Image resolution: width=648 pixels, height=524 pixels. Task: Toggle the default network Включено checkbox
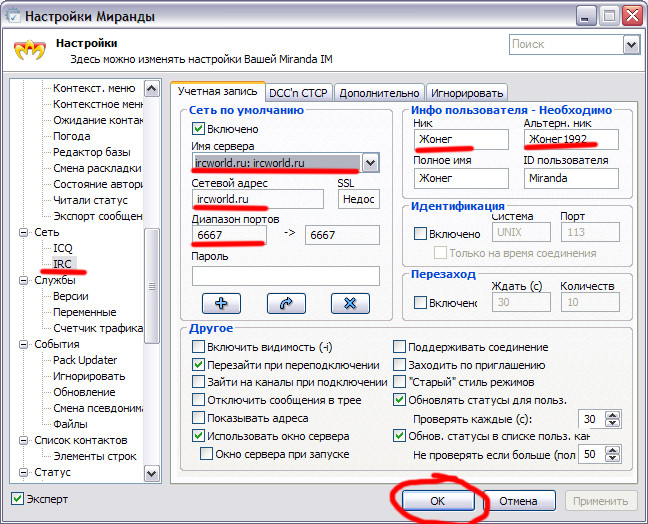[x=198, y=129]
